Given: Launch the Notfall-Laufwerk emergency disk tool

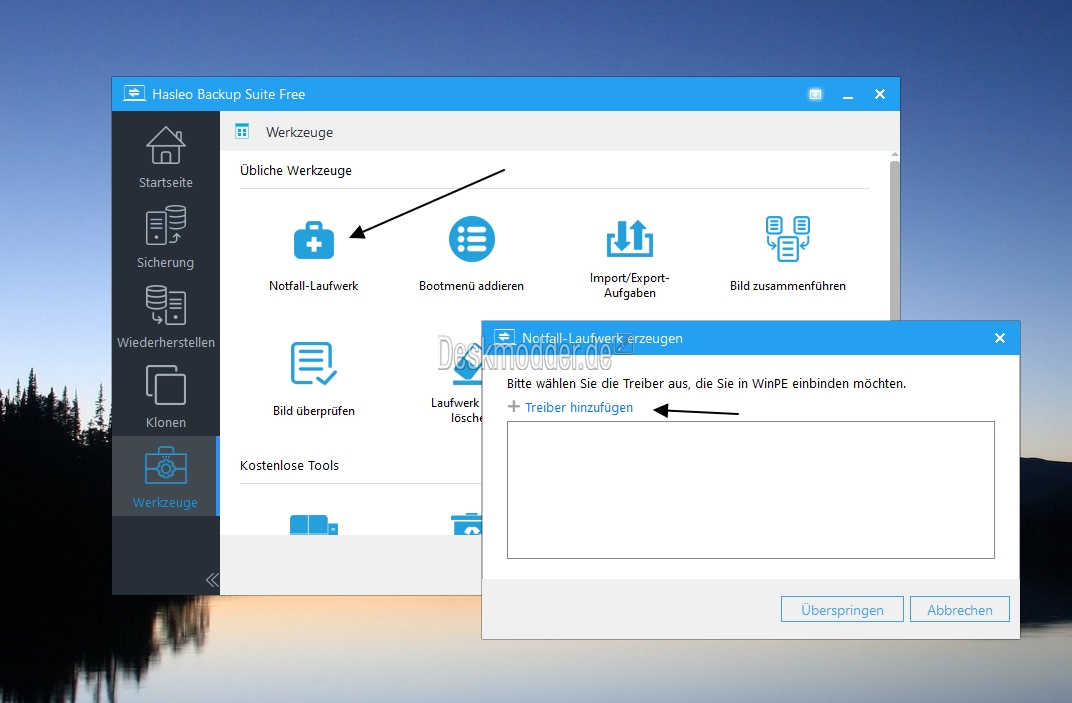Looking at the screenshot, I should pos(314,254).
